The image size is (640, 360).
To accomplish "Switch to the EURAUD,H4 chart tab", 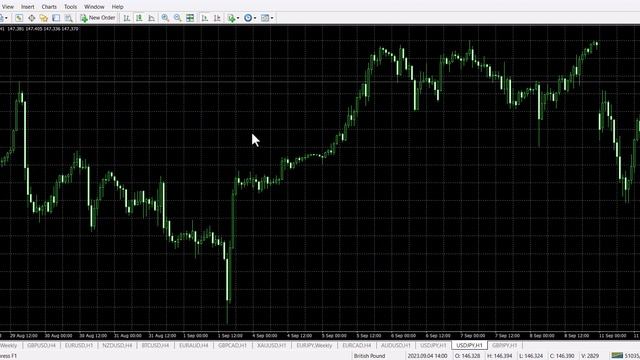I will click(x=194, y=345).
